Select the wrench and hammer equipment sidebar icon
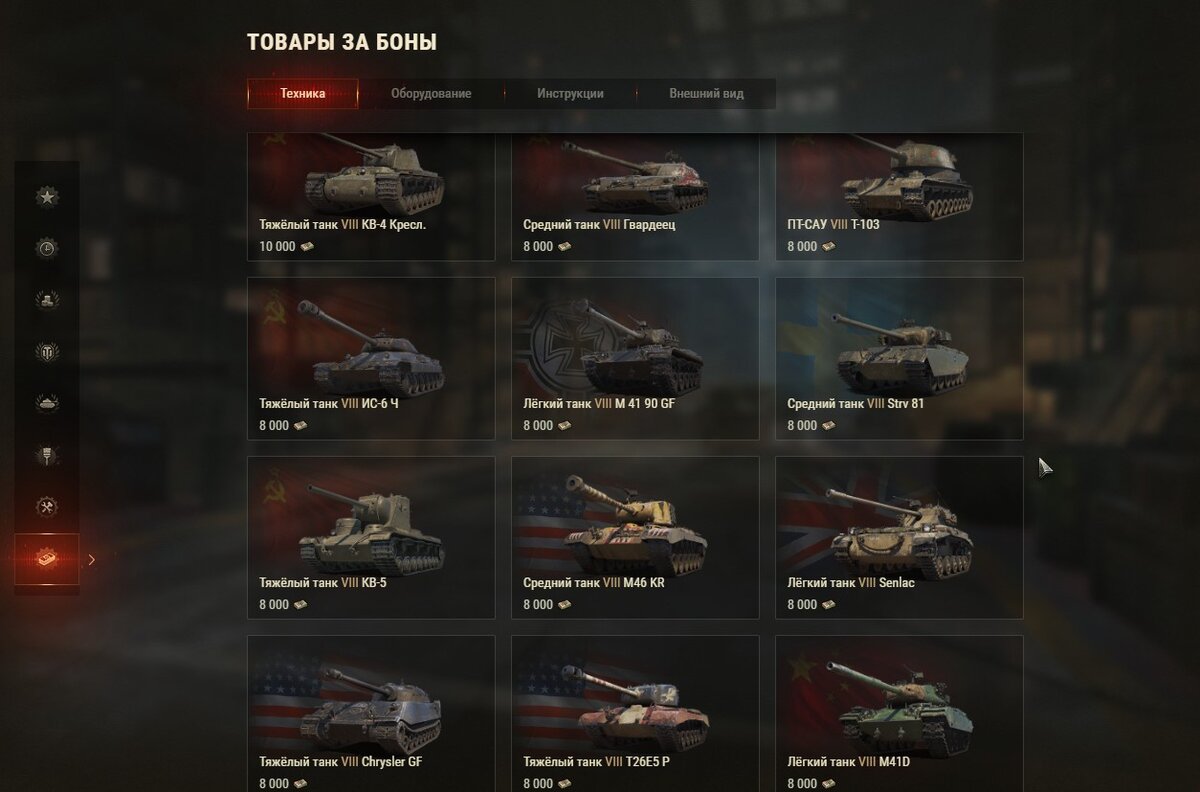The width and height of the screenshot is (1200, 792). (x=47, y=508)
